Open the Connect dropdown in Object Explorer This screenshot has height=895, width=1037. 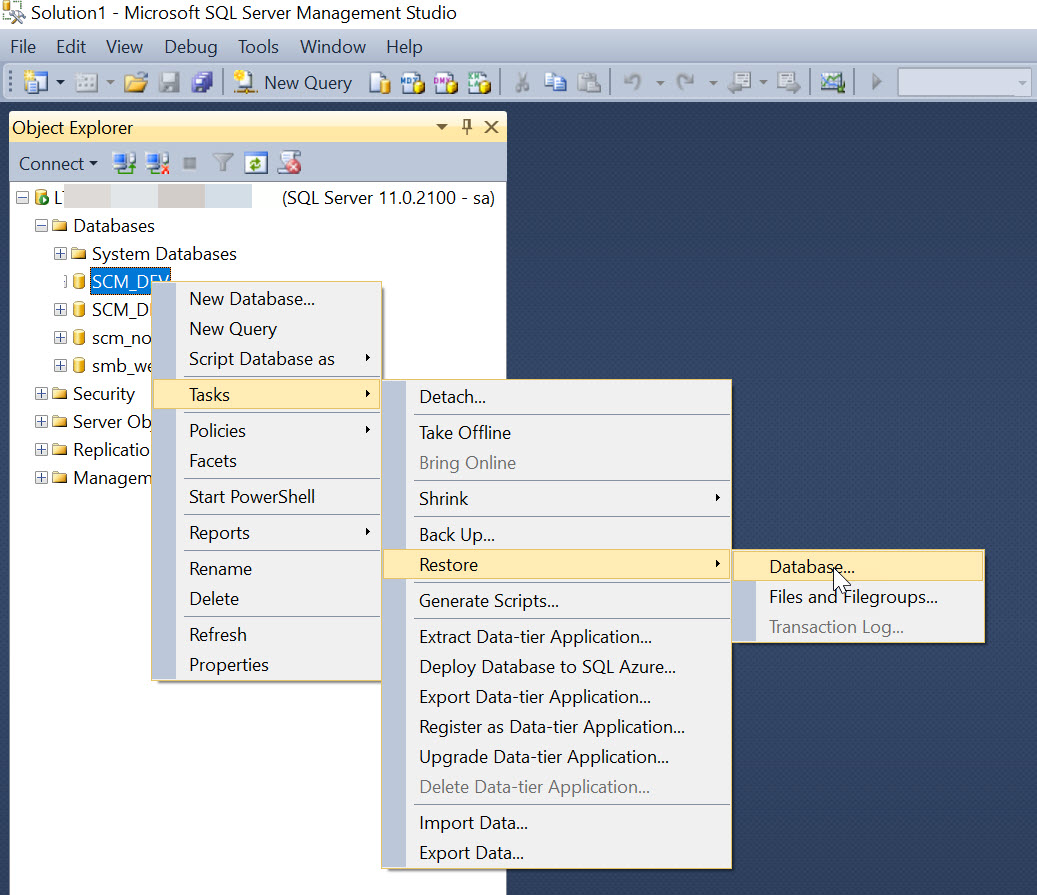click(57, 163)
